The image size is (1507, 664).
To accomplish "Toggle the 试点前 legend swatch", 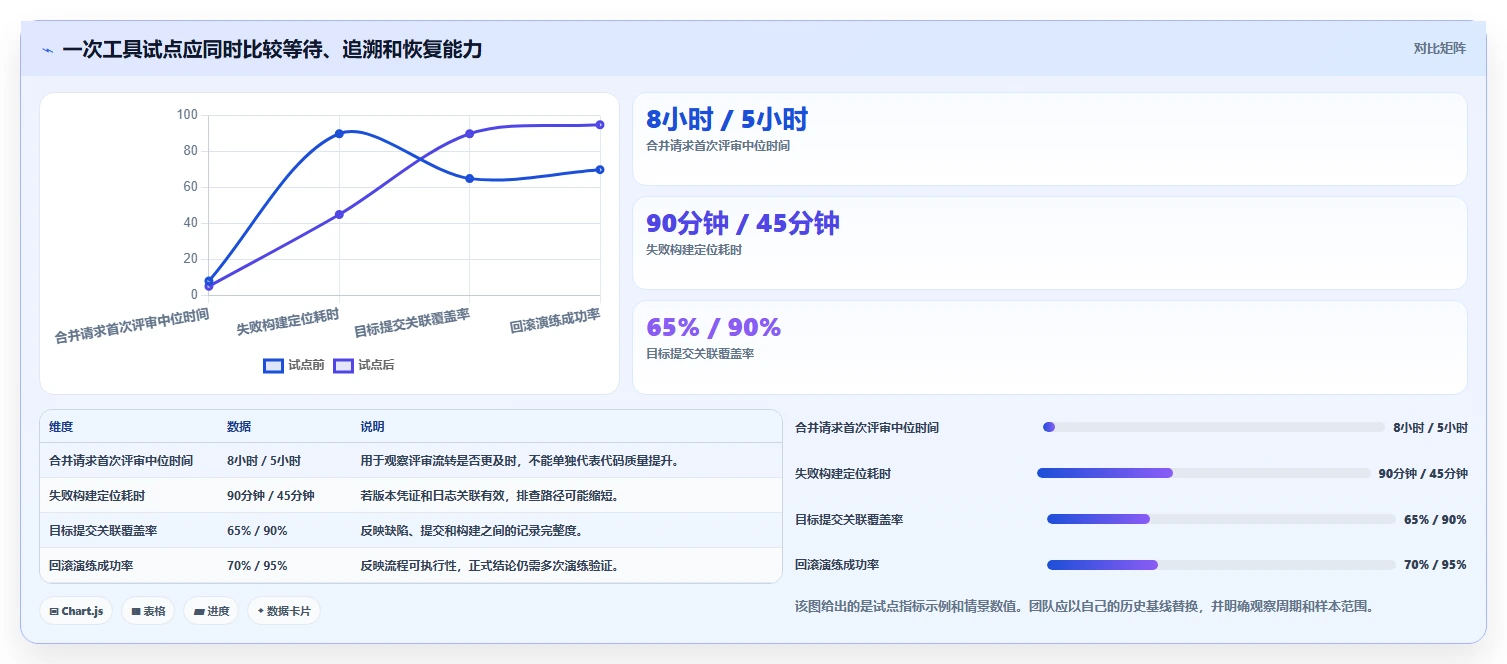I will click(x=273, y=366).
